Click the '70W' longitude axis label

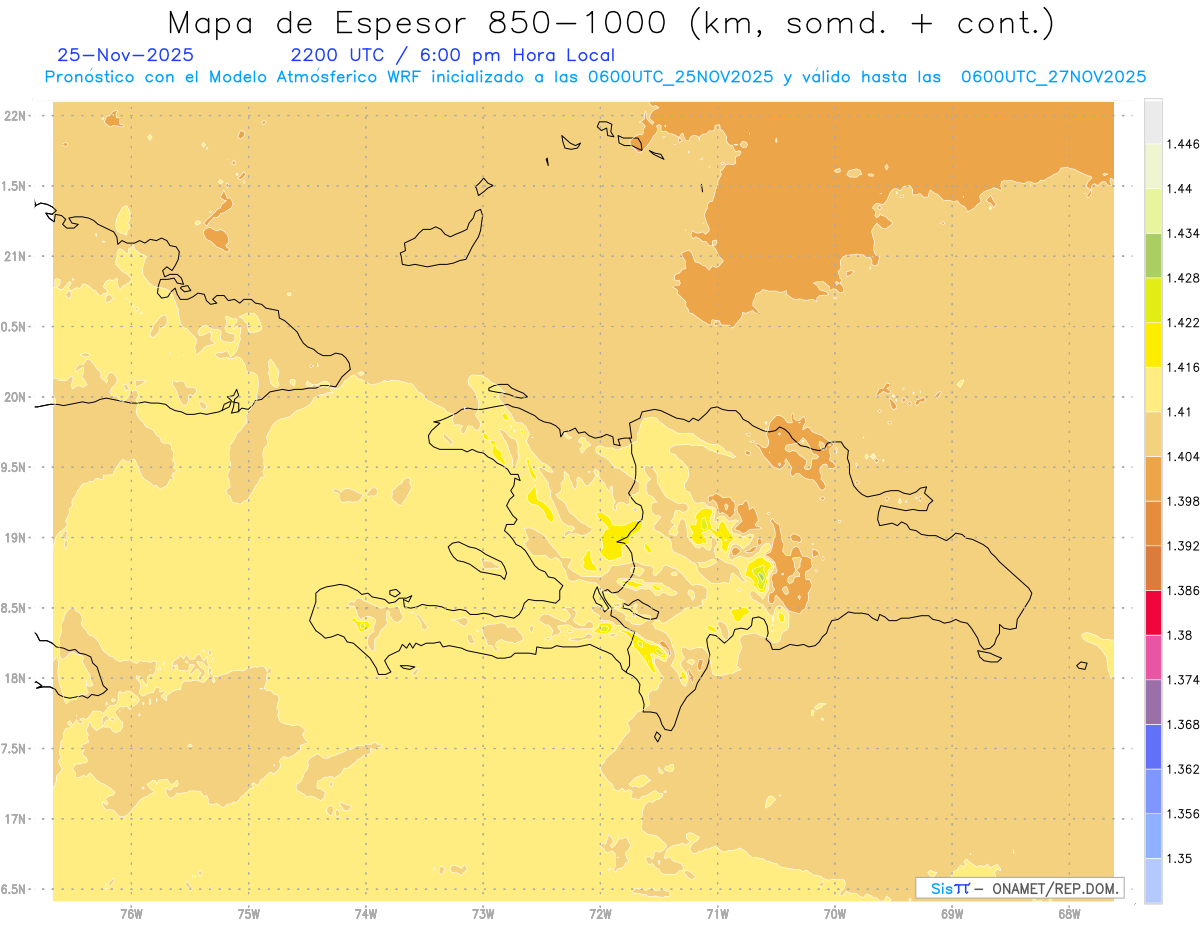coord(834,913)
